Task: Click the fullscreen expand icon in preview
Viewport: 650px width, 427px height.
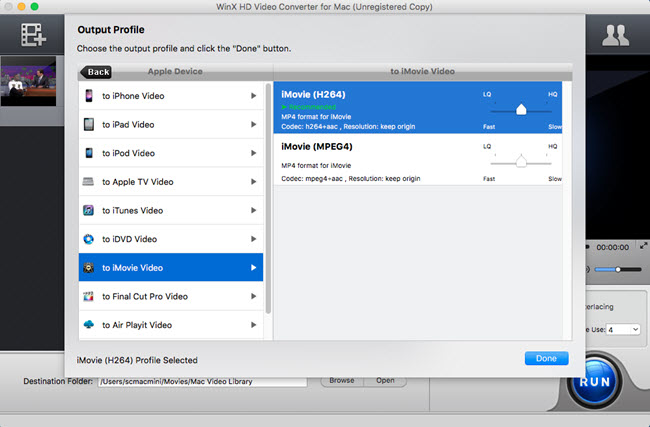Action: click(643, 246)
